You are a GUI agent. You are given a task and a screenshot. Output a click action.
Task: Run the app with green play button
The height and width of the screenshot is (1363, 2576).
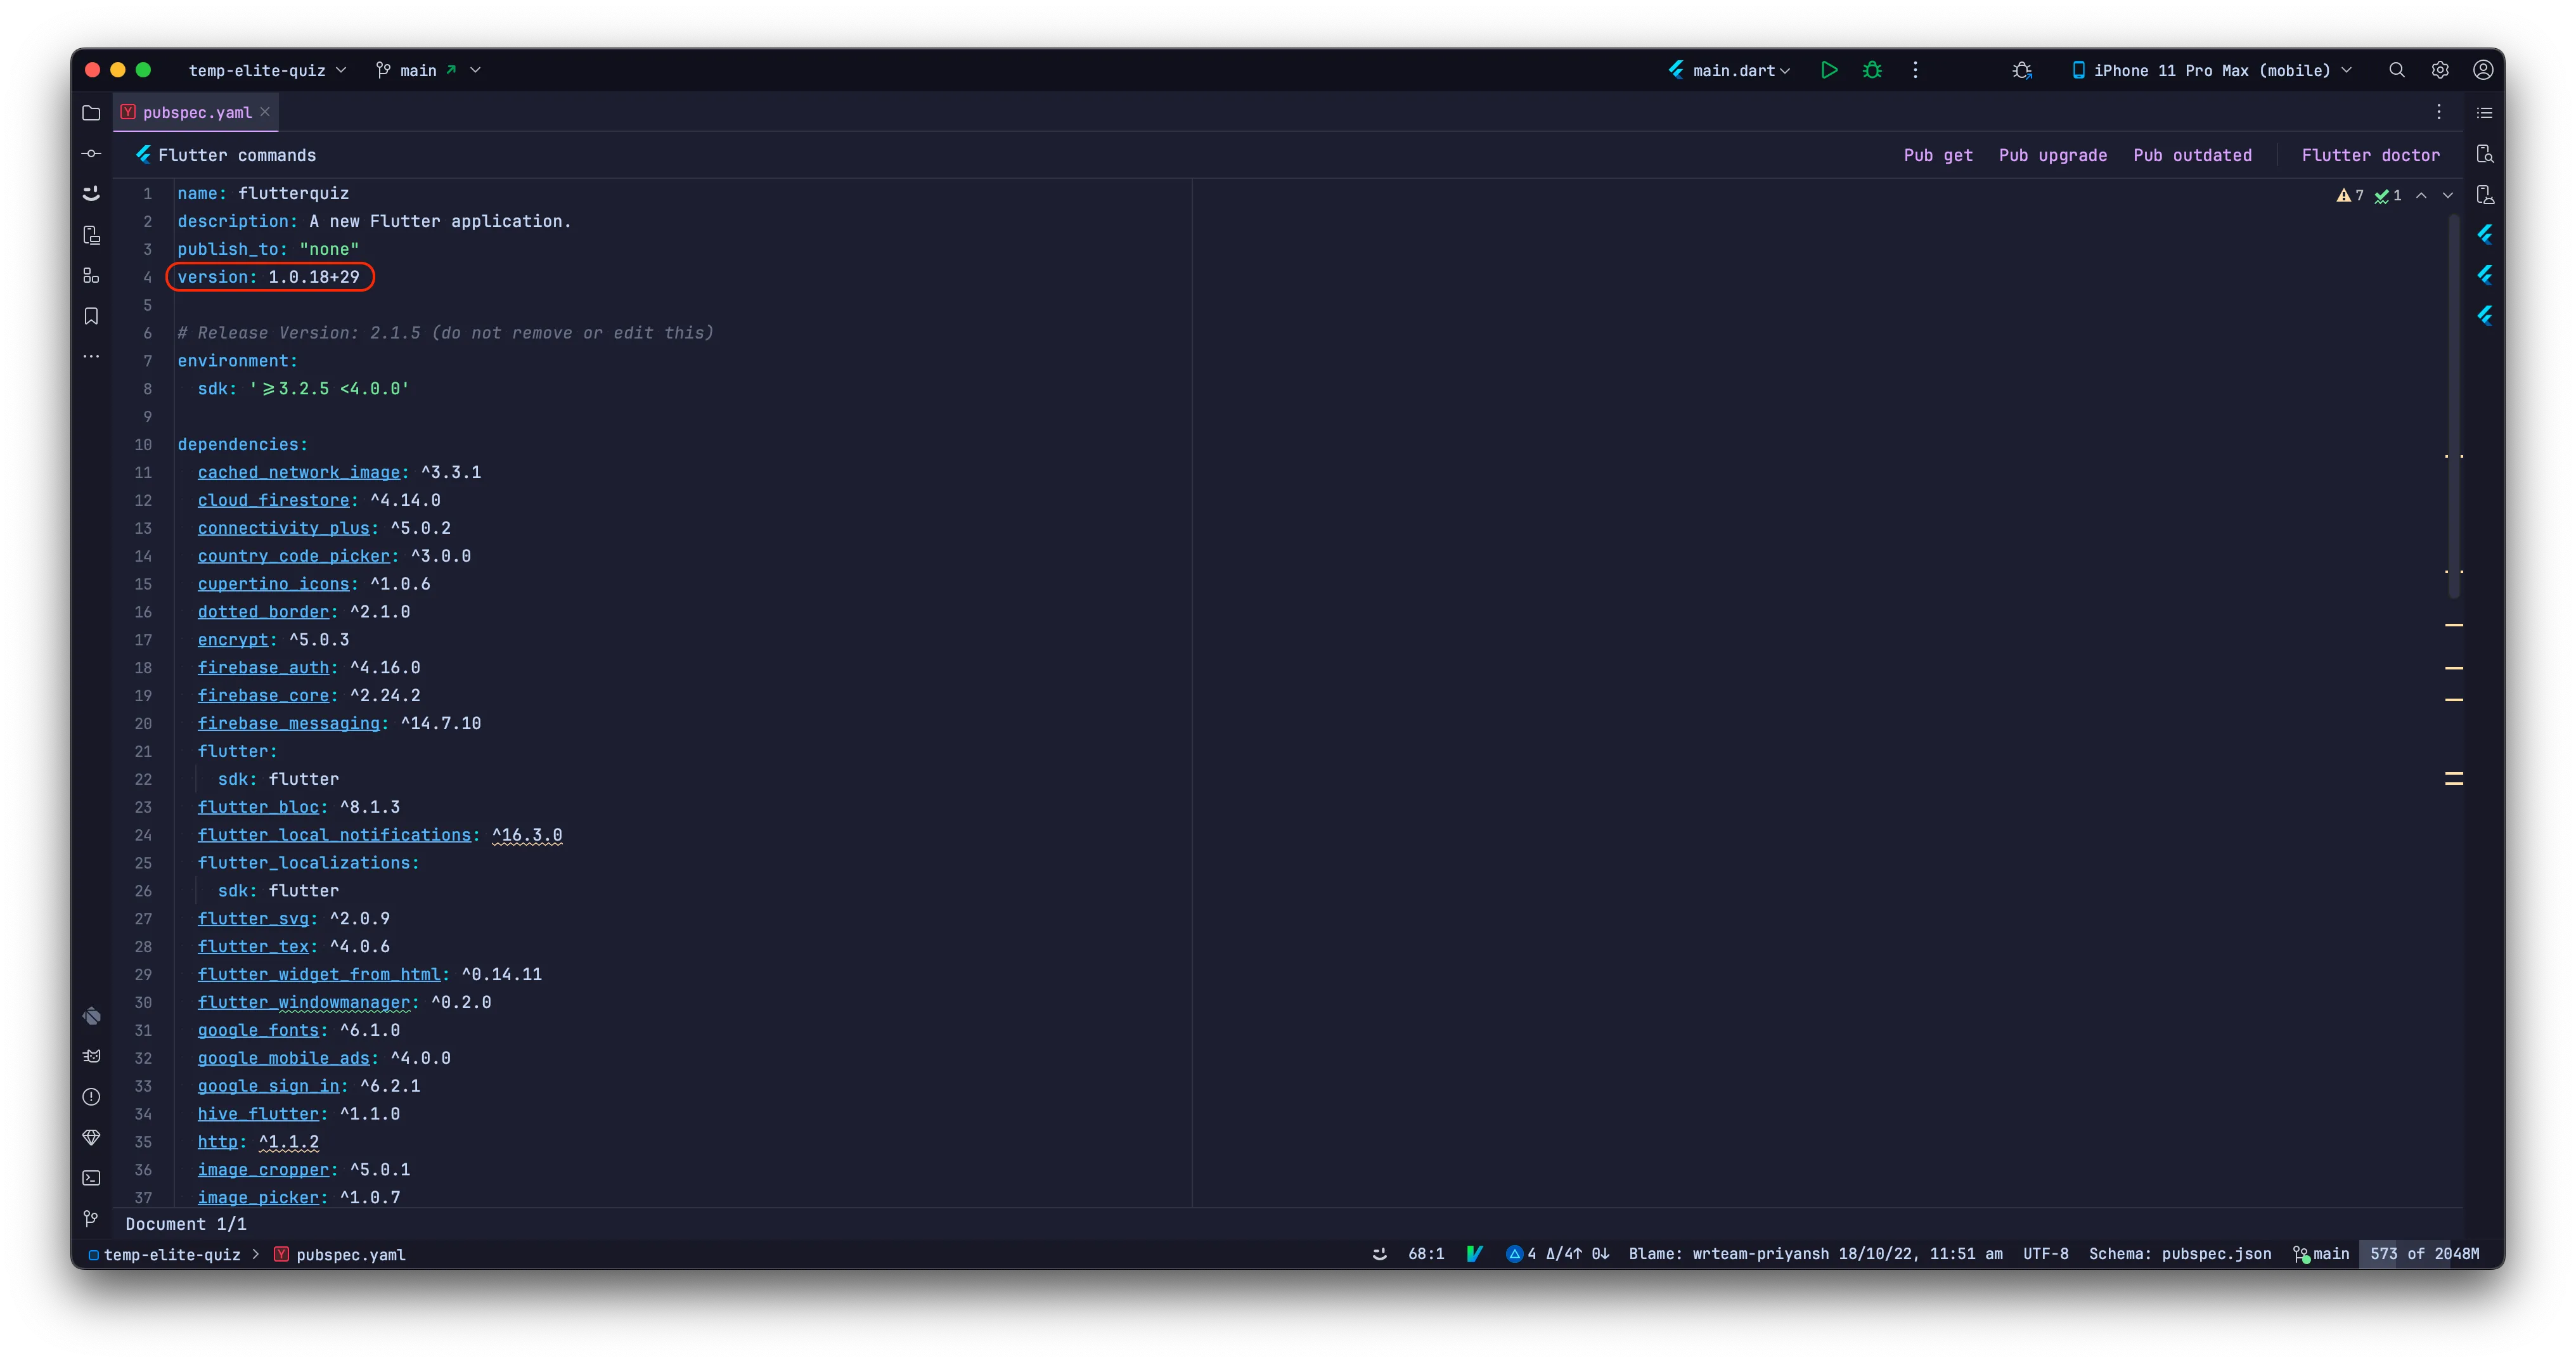click(1829, 70)
